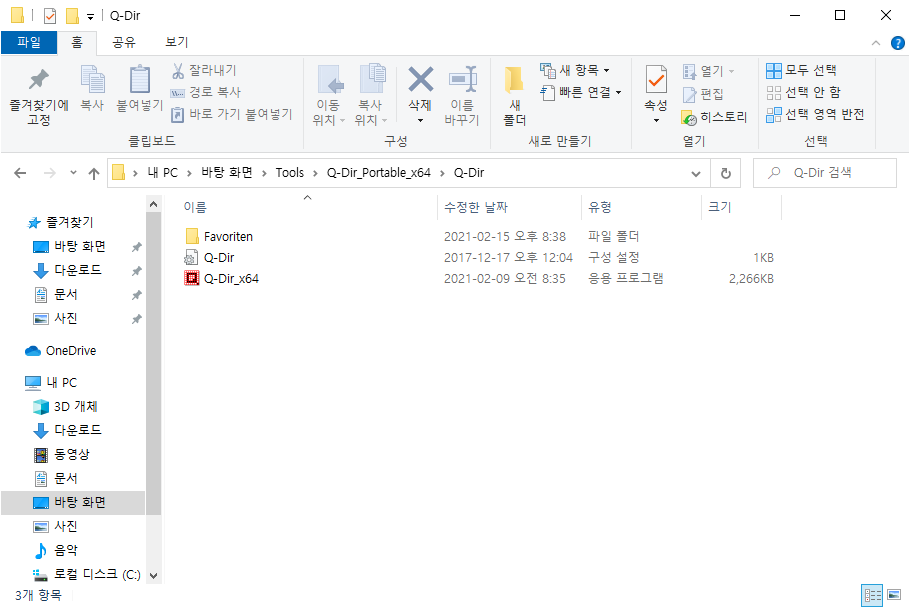910x608 pixels.
Task: Click Tools in address breadcrumb
Action: coord(290,173)
